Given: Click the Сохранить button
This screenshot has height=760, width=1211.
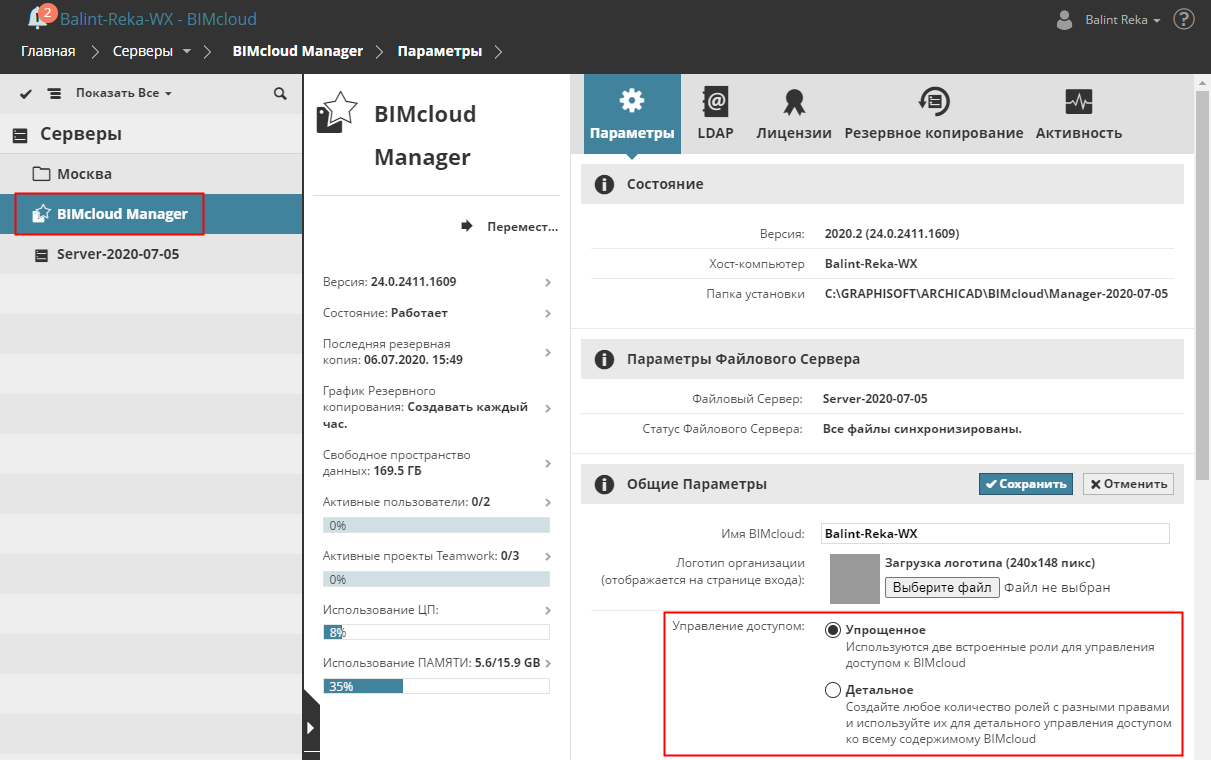Looking at the screenshot, I should click(x=1025, y=484).
